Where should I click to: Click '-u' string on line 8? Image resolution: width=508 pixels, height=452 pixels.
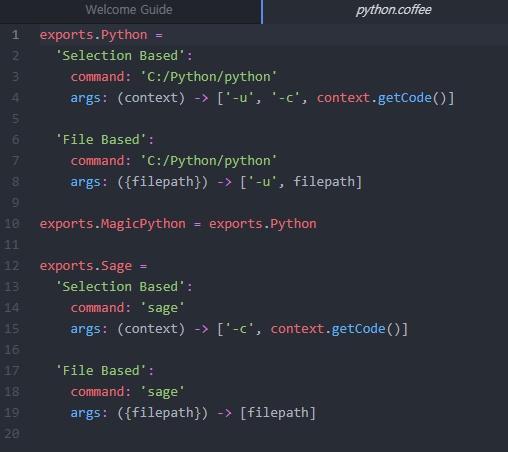coord(262,182)
